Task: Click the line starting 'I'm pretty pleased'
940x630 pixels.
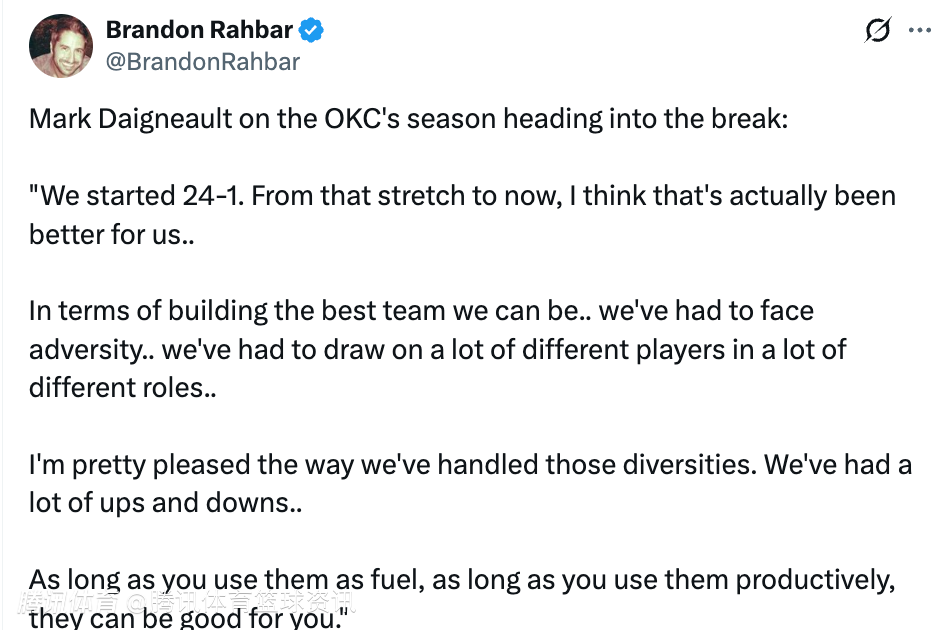Action: 470,465
